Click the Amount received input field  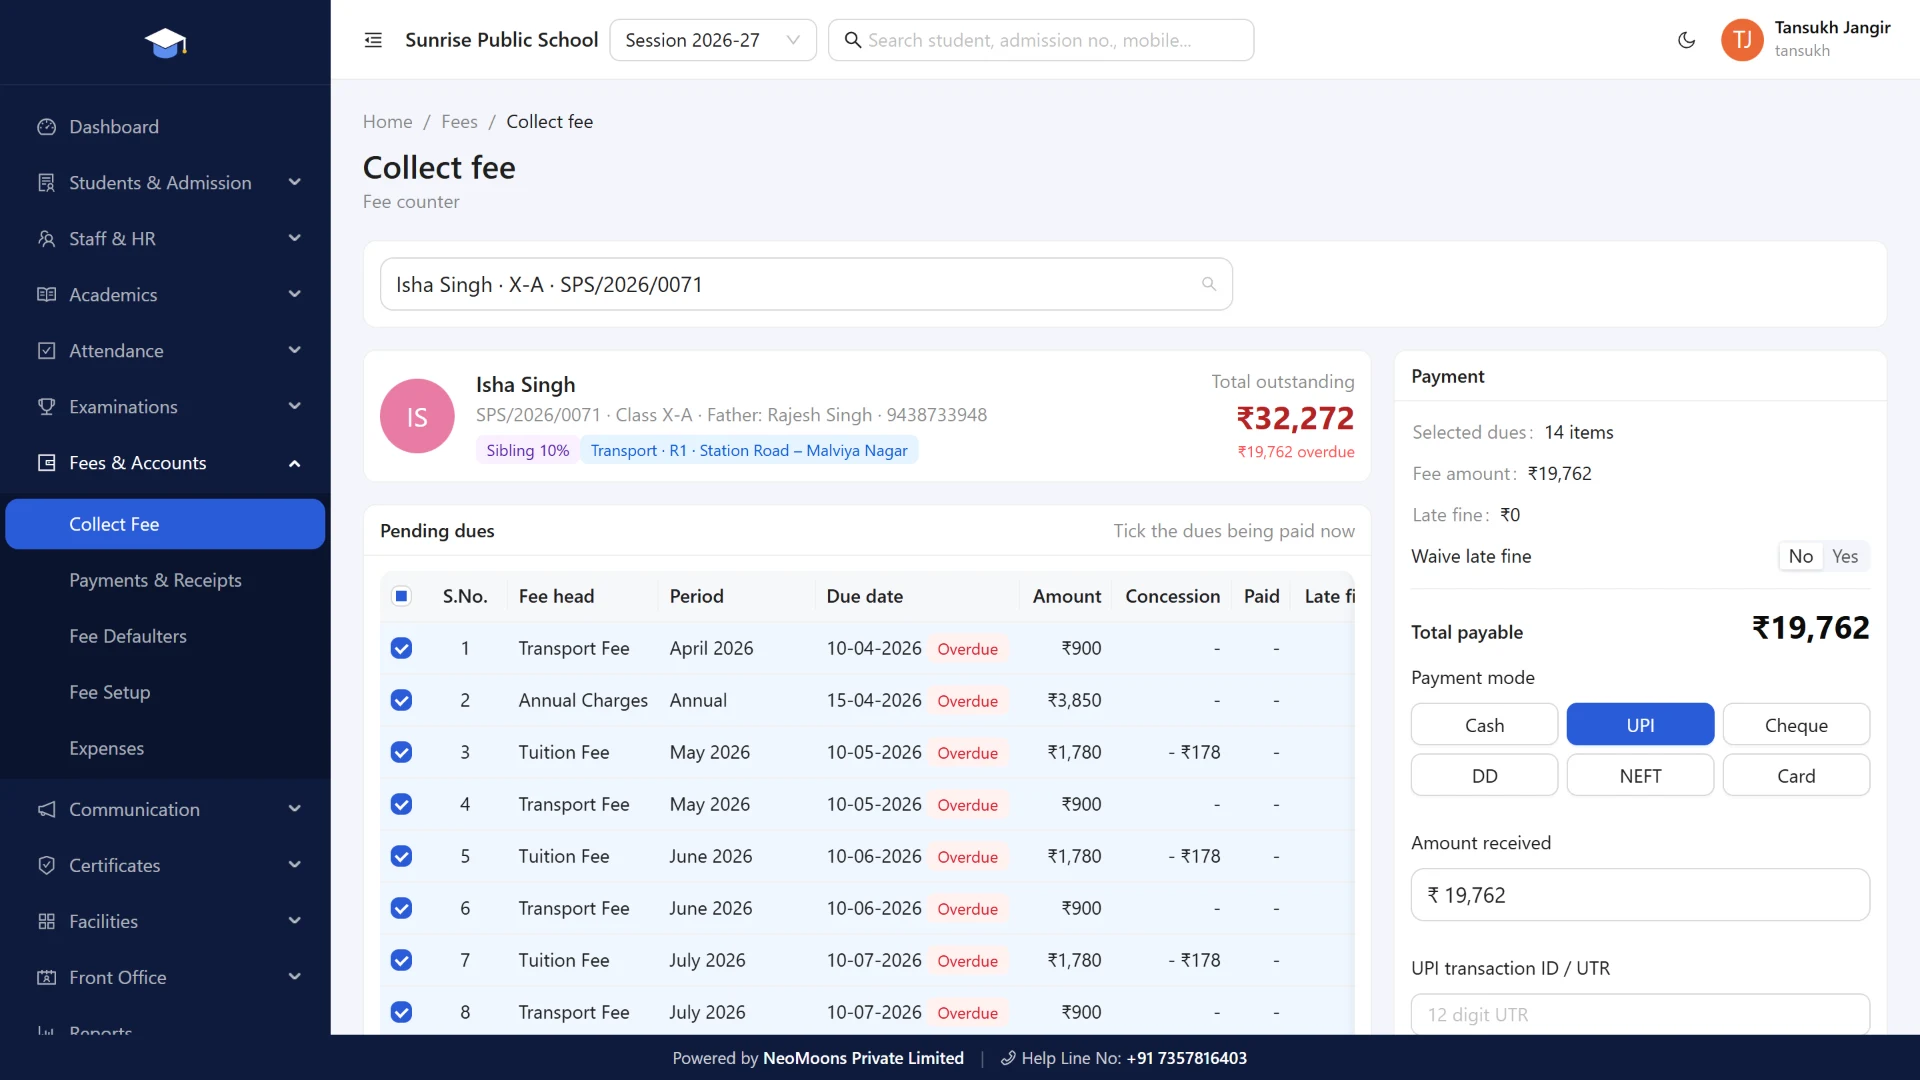(x=1640, y=895)
